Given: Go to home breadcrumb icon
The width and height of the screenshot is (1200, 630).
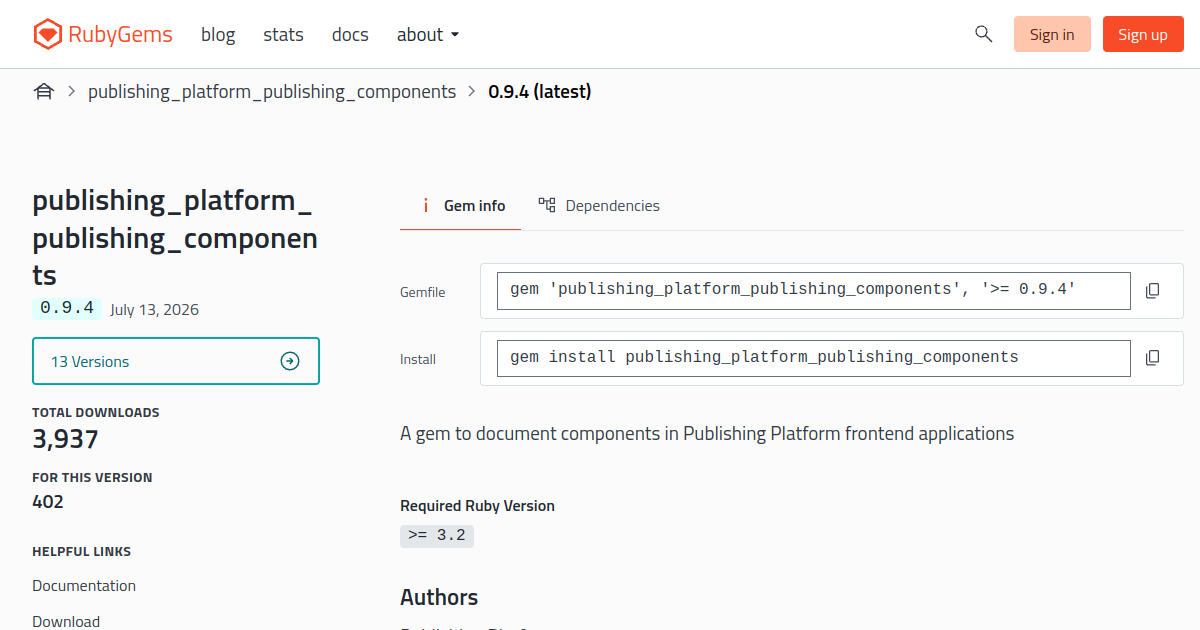Looking at the screenshot, I should click(43, 92).
